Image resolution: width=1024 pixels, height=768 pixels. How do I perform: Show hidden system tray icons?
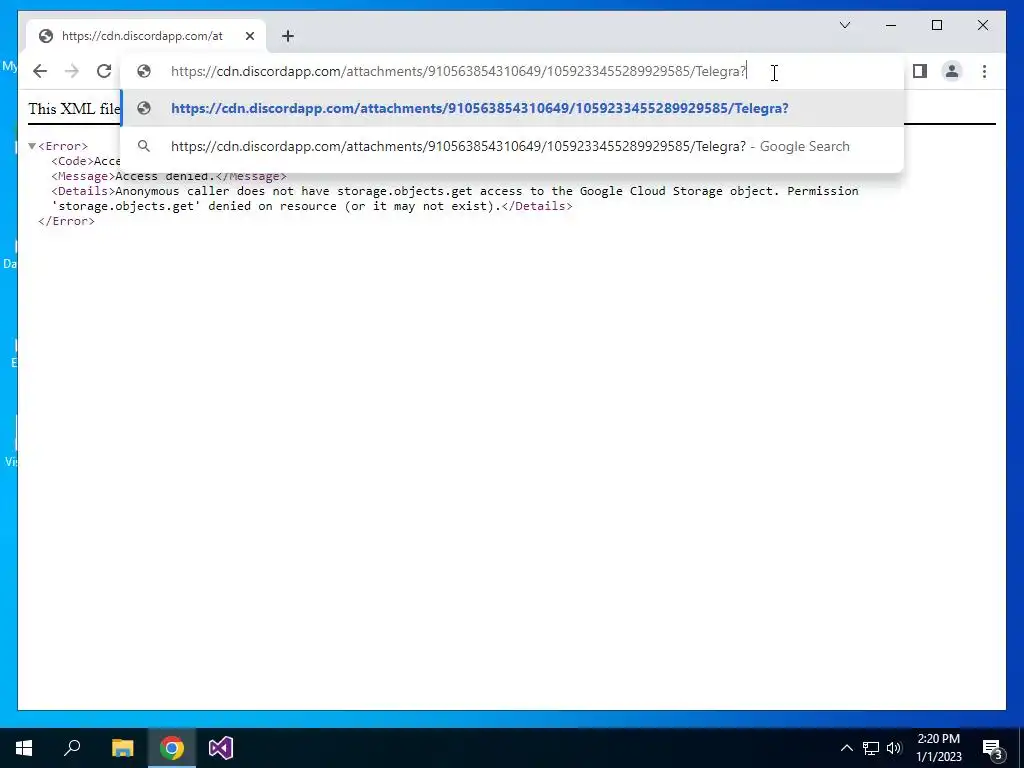click(x=846, y=748)
